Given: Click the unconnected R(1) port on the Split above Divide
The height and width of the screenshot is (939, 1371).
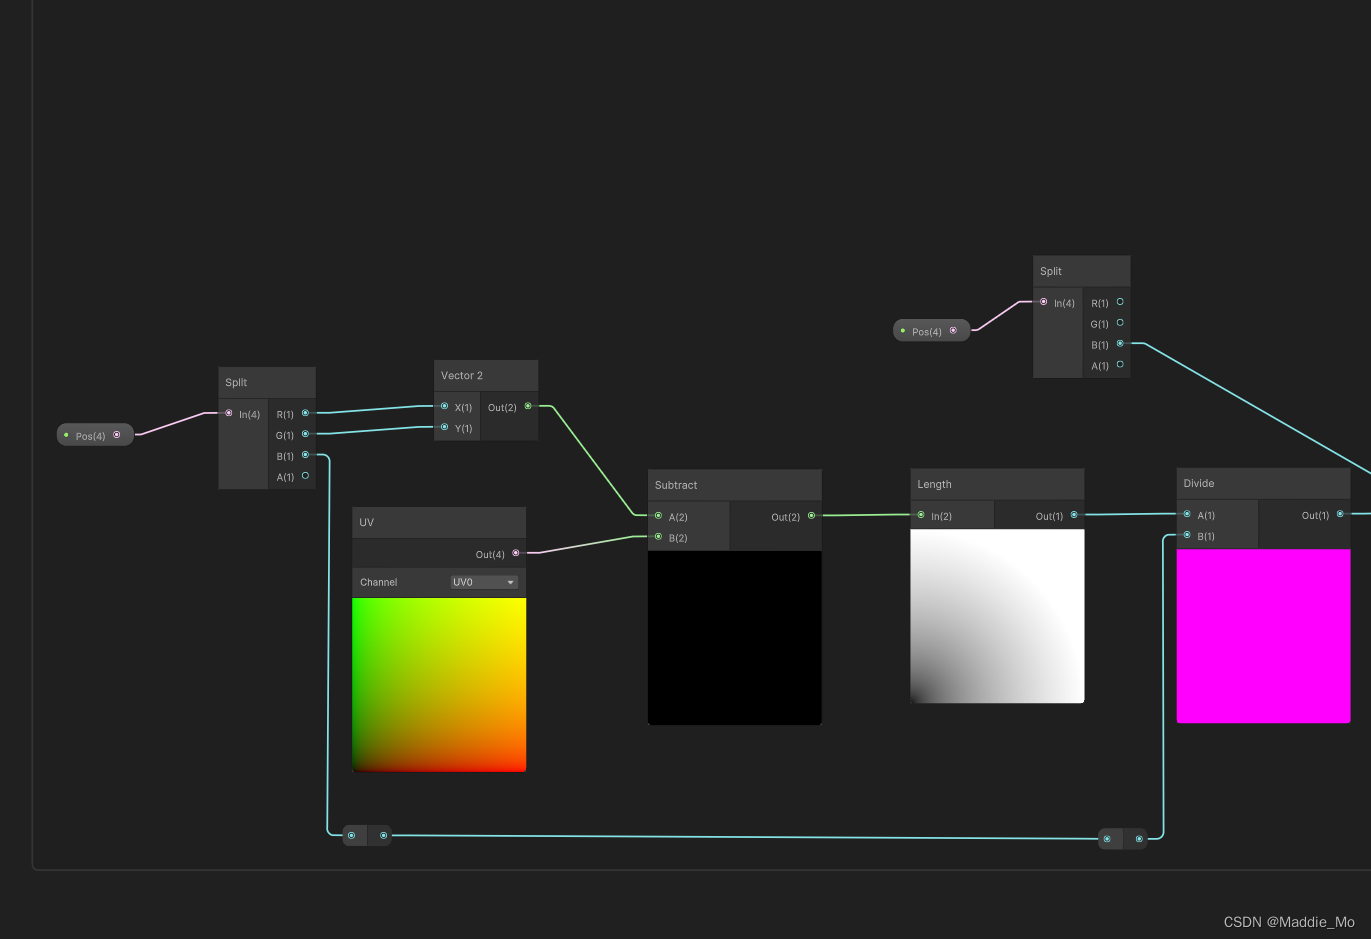Looking at the screenshot, I should click(x=1120, y=302).
